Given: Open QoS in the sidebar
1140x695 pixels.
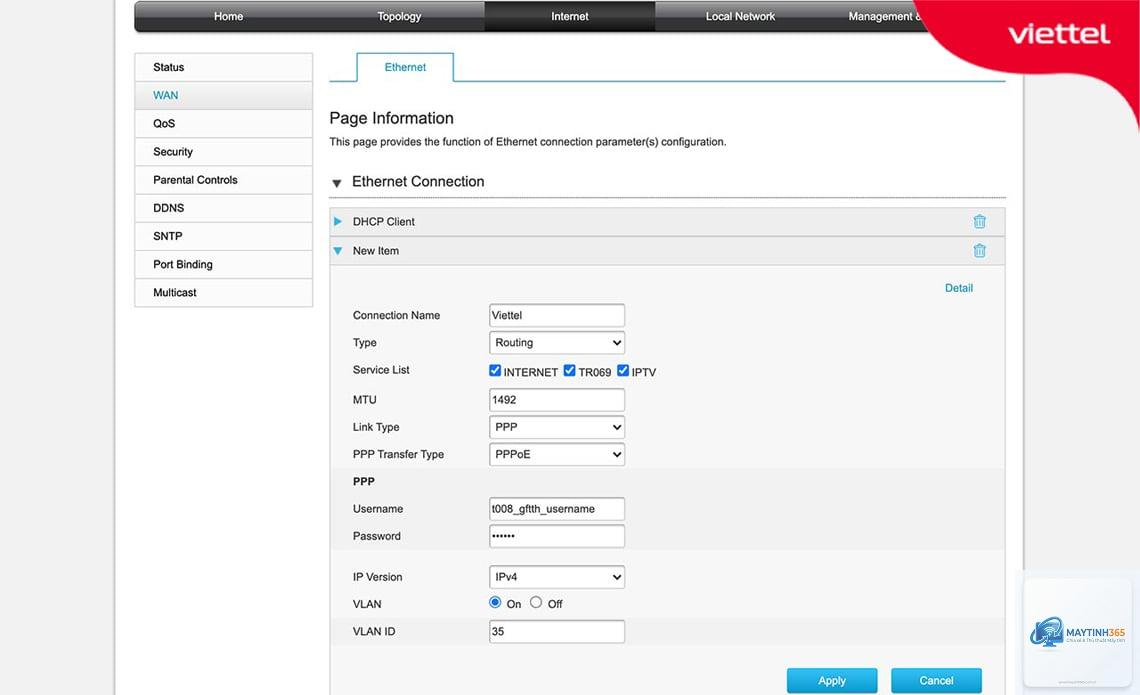Looking at the screenshot, I should [224, 124].
